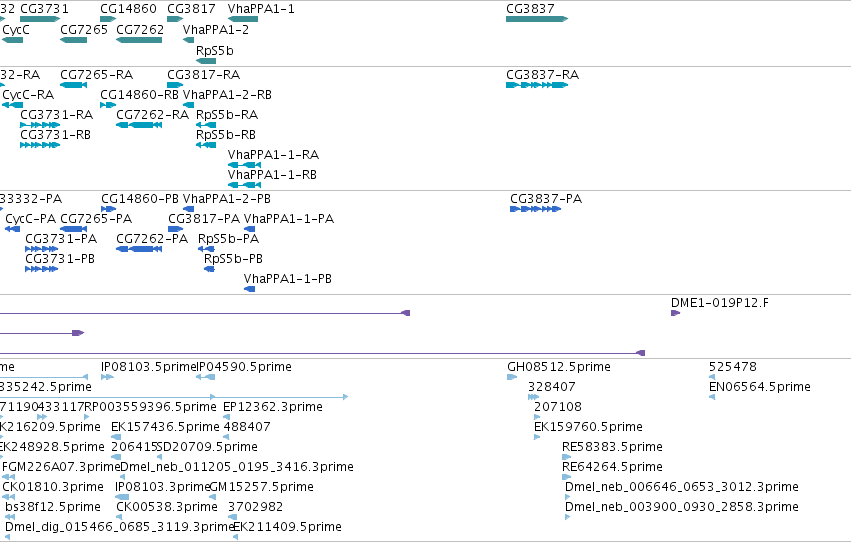The image size is (851, 542).
Task: Select the CG3731-PB protein feature
Action: click(41, 270)
